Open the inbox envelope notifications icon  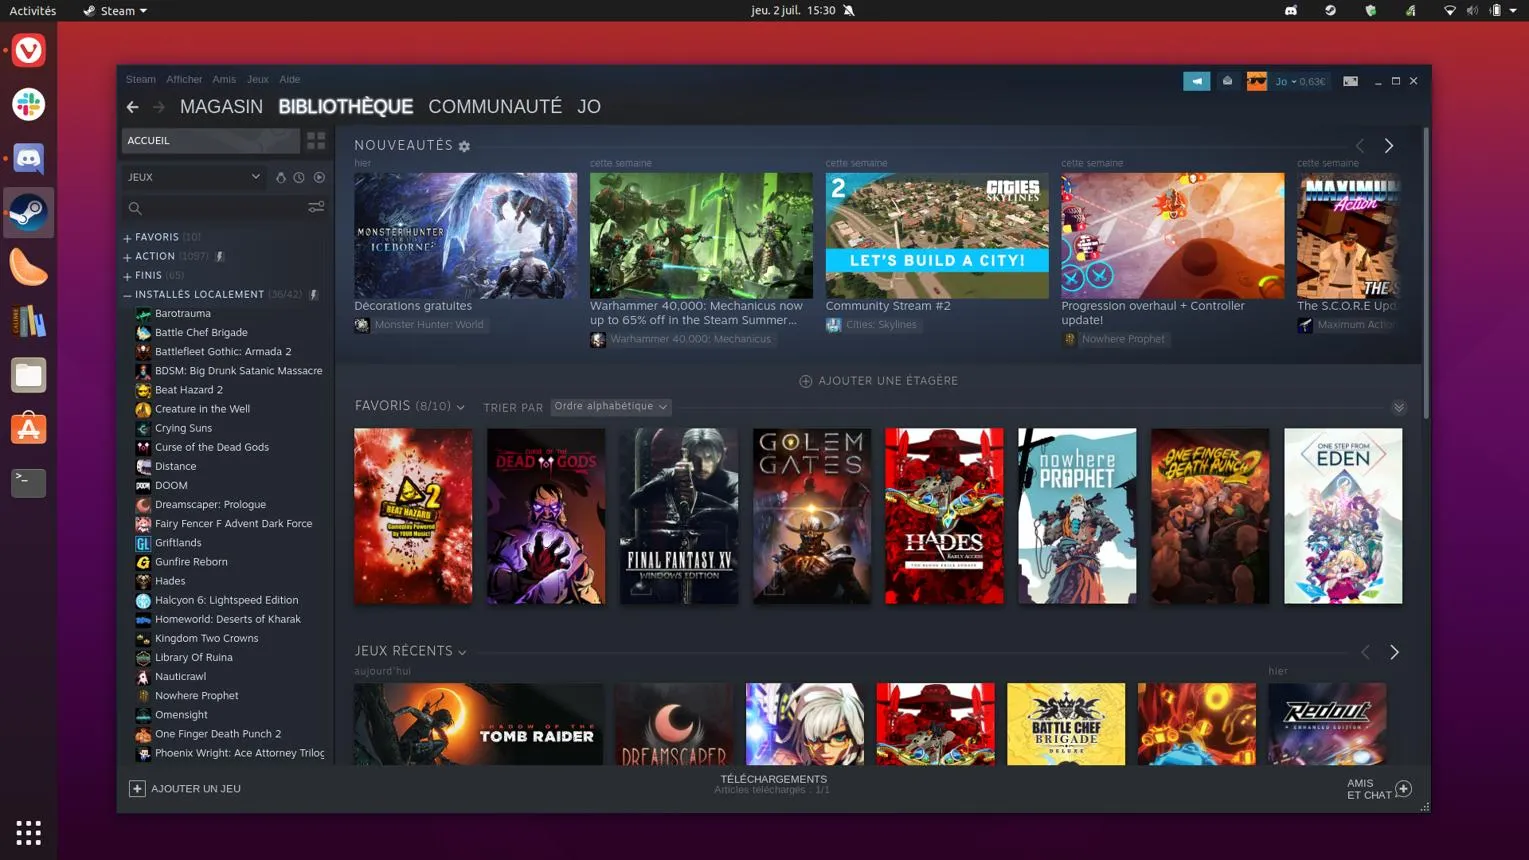pyautogui.click(x=1227, y=81)
